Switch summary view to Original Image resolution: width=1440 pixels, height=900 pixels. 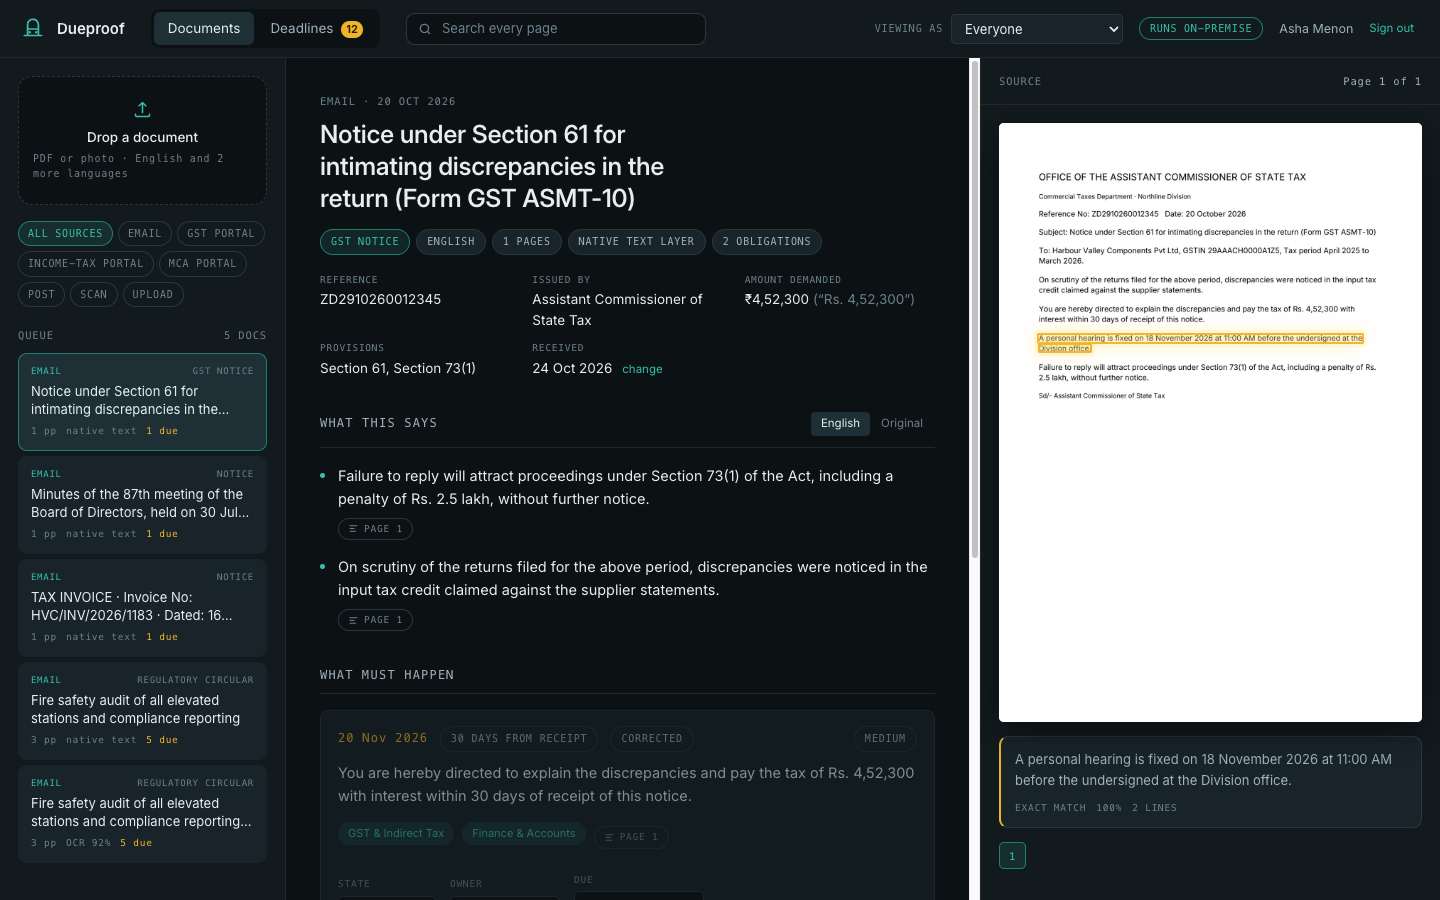[x=902, y=423]
